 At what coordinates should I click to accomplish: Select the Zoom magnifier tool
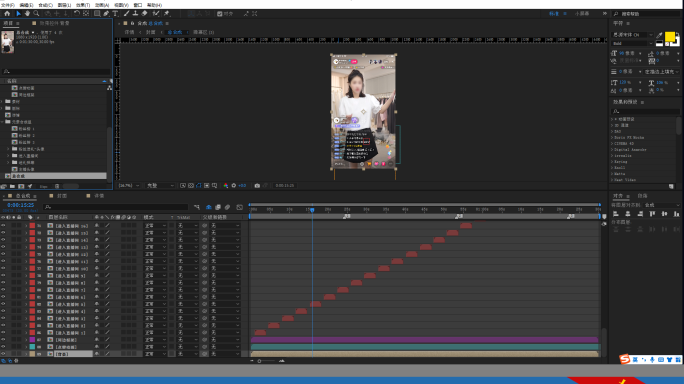(36, 14)
